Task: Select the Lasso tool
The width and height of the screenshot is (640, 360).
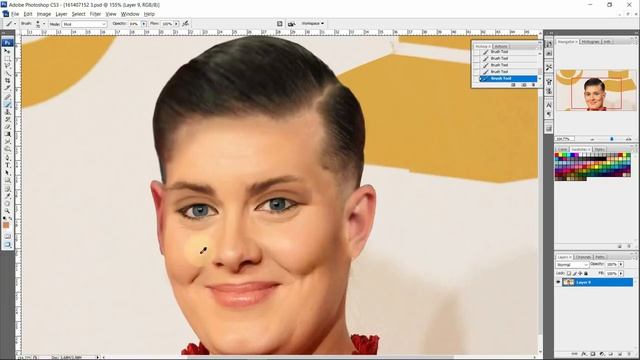Action: 7,66
